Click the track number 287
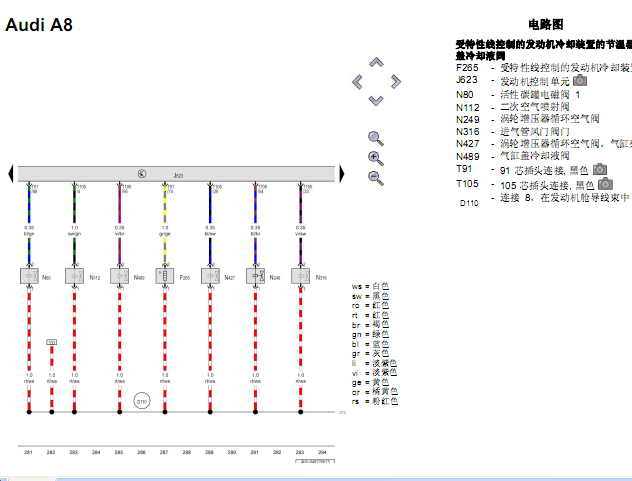Screen dimensions: 632x481 pos(164,452)
